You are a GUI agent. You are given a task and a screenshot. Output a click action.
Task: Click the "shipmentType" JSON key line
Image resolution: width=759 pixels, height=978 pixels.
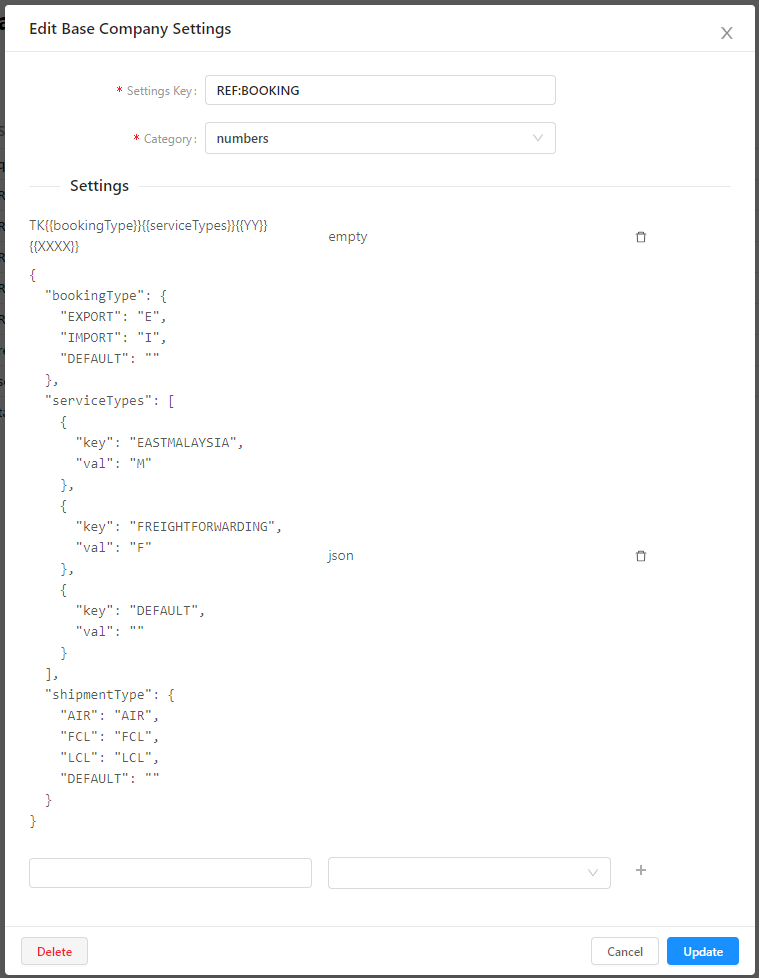pos(109,695)
